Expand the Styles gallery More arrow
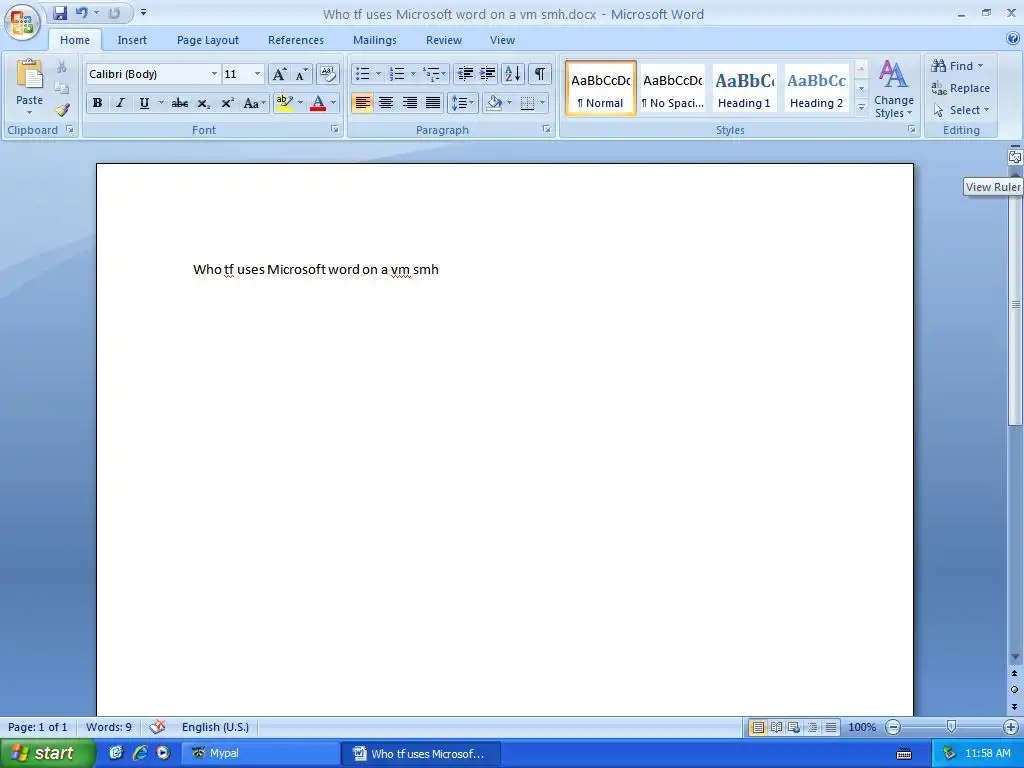Image resolution: width=1024 pixels, height=768 pixels. (x=861, y=107)
